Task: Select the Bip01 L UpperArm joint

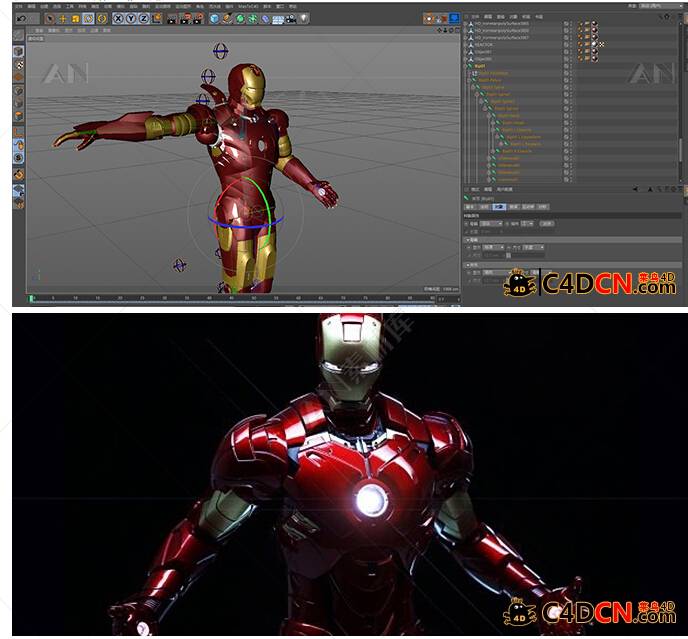Action: pos(523,137)
